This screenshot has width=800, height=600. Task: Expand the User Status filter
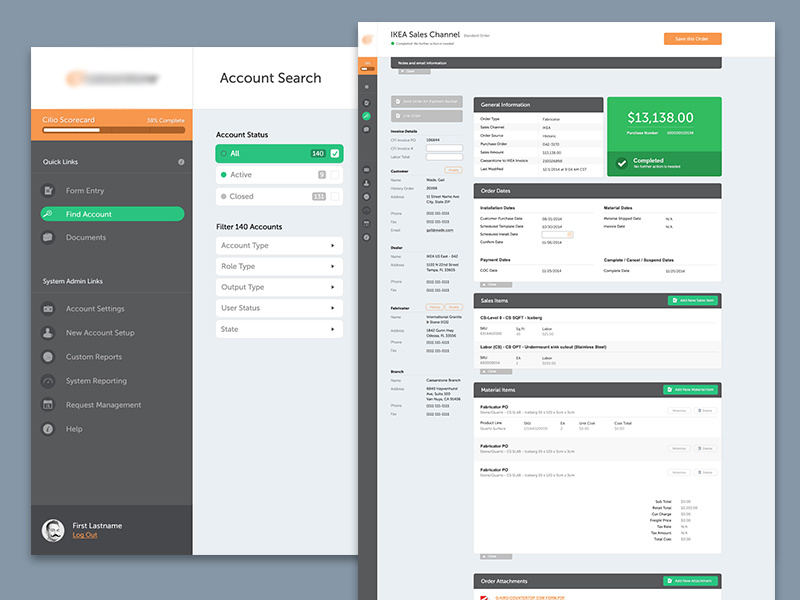[279, 308]
